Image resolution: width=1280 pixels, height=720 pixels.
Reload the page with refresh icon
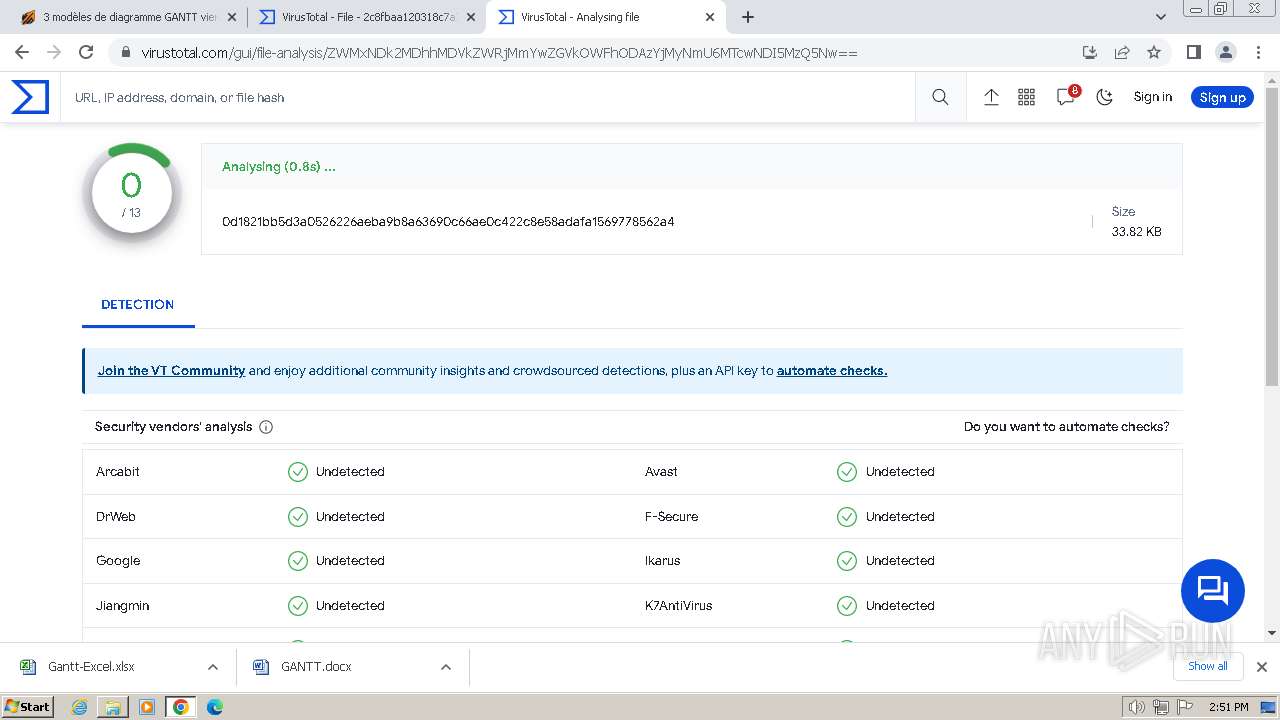[86, 52]
